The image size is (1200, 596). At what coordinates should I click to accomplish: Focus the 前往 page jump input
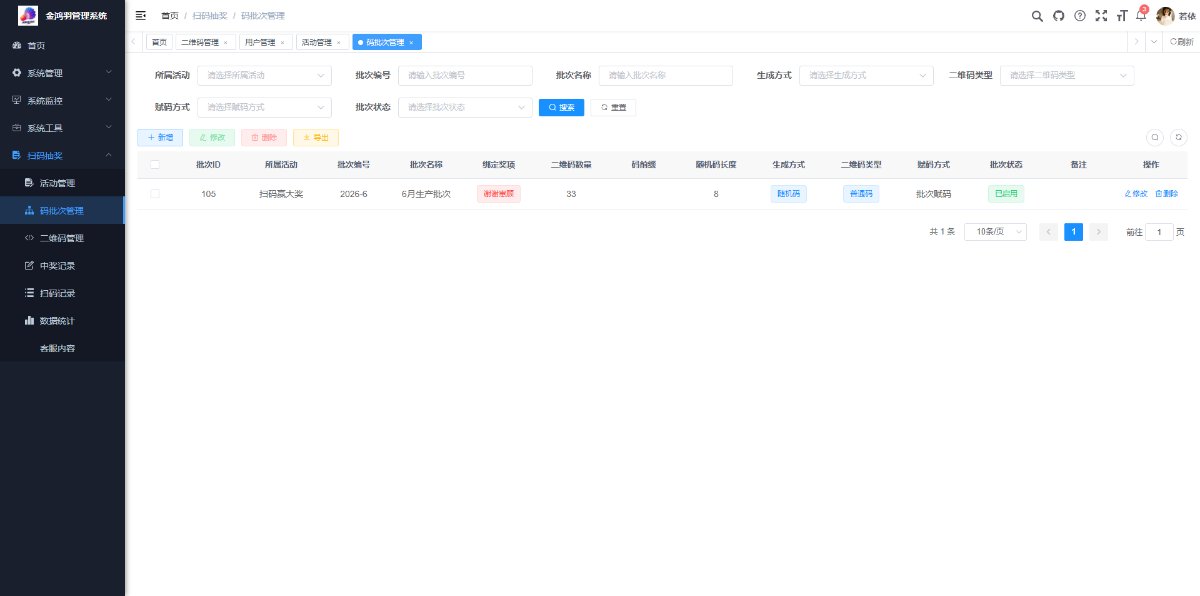1159,232
